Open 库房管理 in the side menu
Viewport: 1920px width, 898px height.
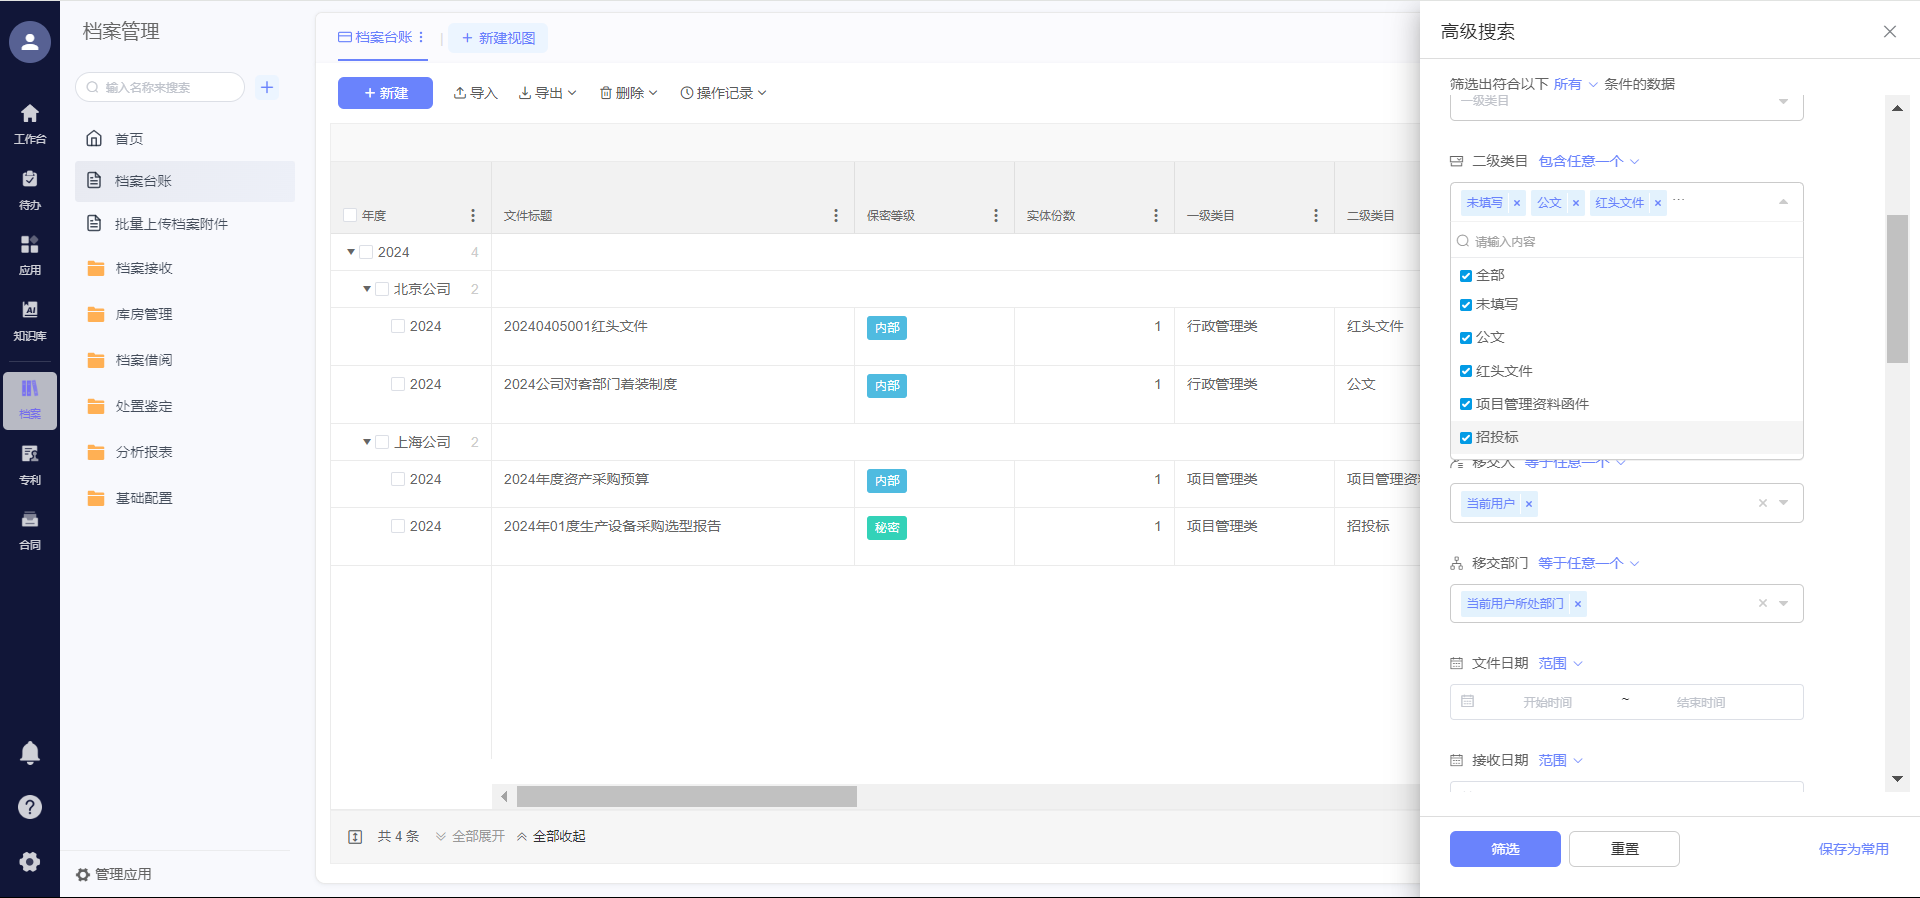(x=144, y=314)
